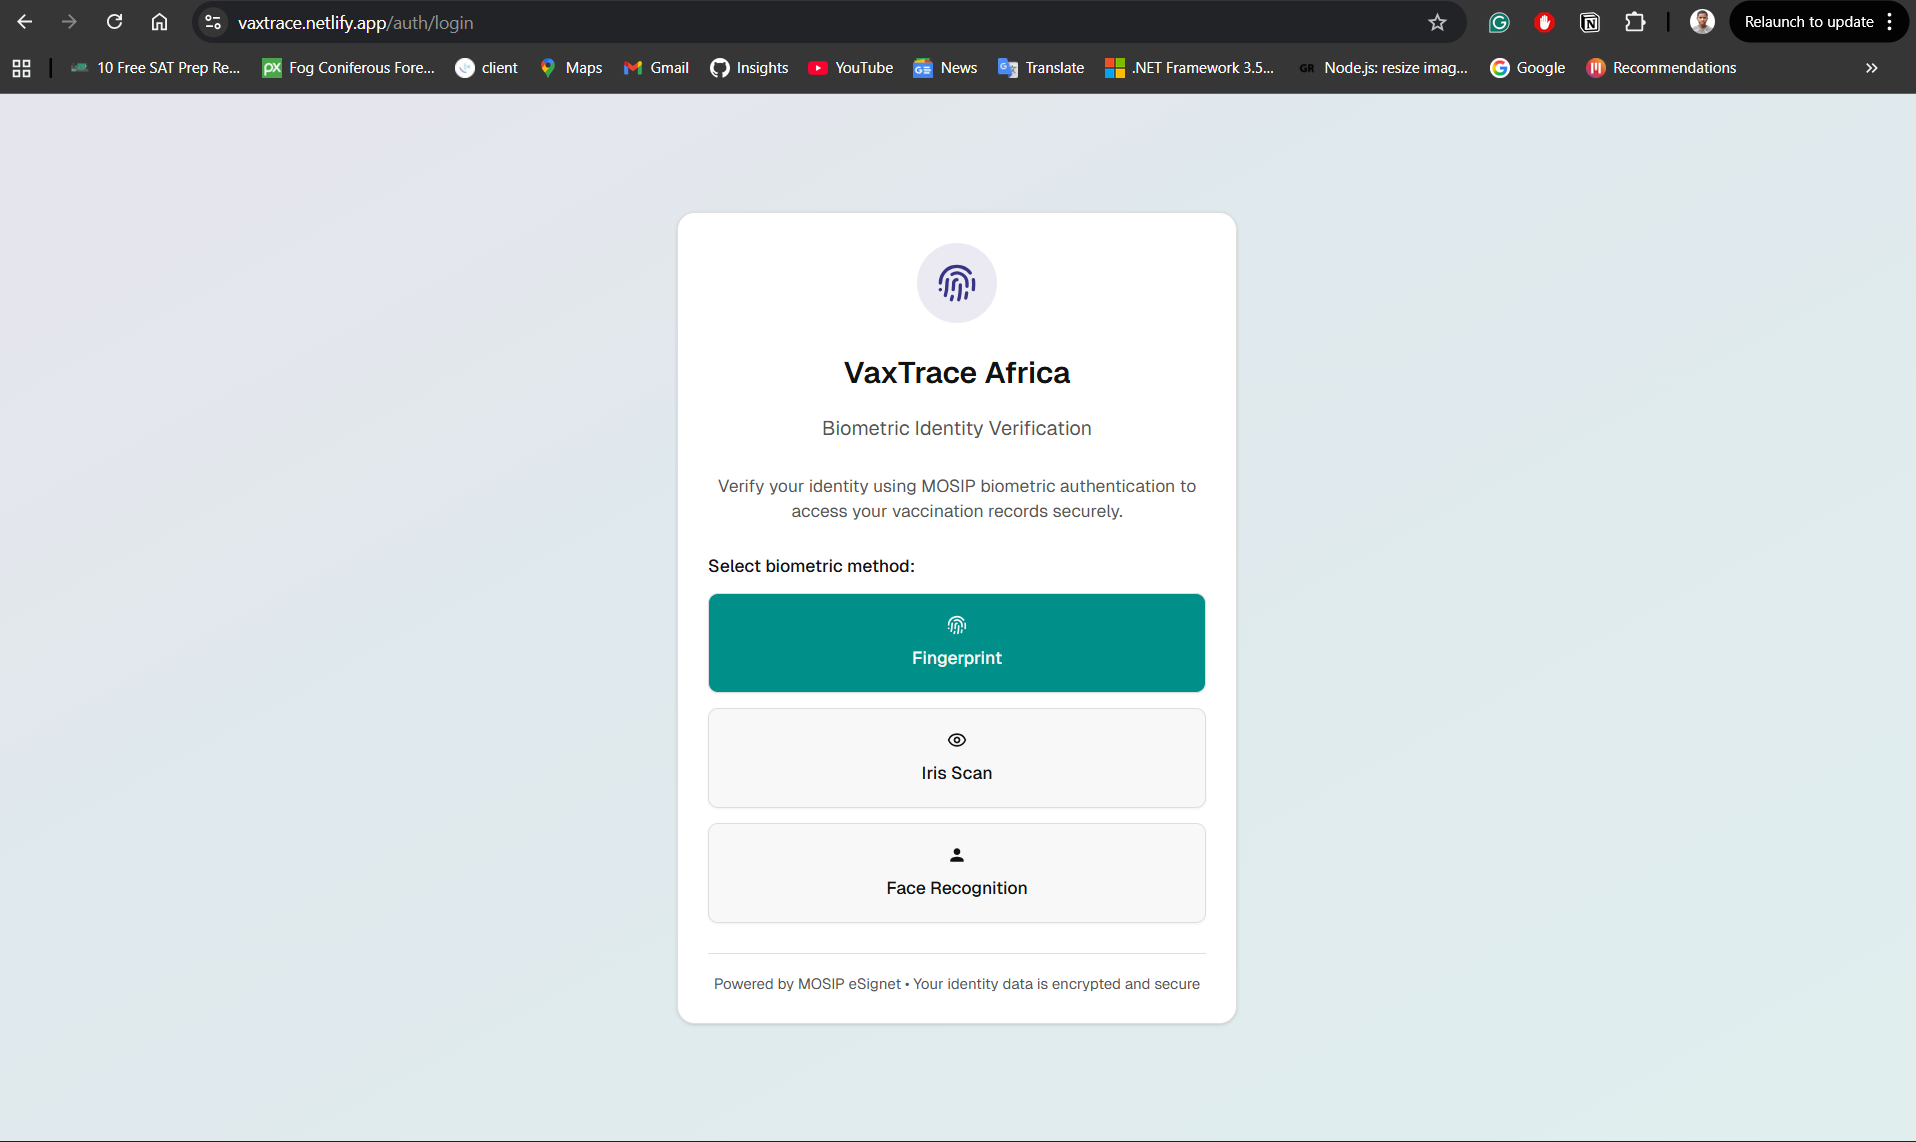
Task: Open the Gmail bookmark
Action: [656, 68]
